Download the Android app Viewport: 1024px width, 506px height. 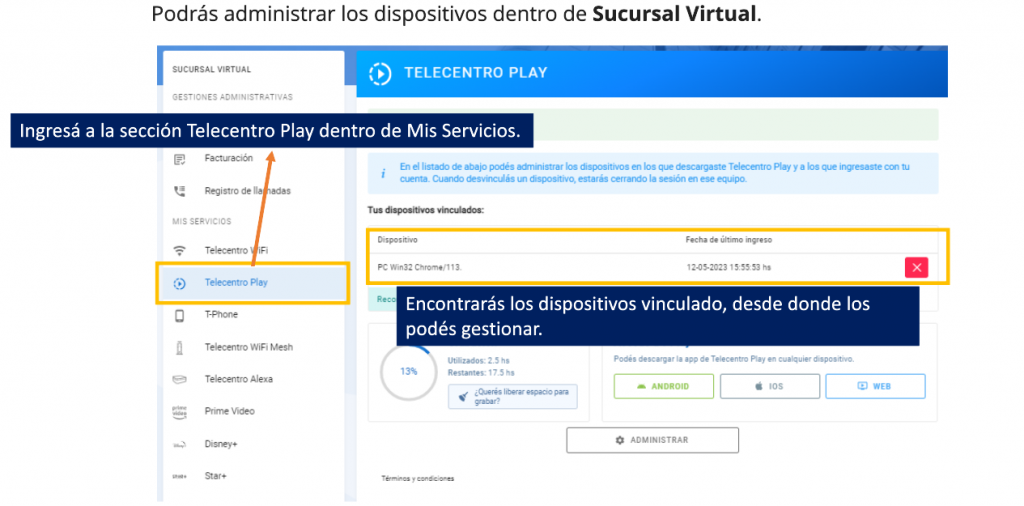664,386
